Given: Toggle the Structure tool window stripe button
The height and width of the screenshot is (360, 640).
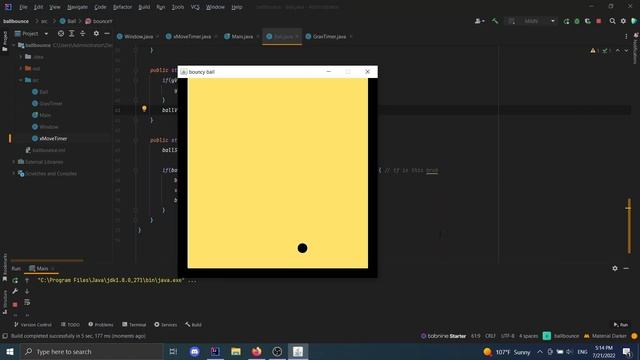Looking at the screenshot, I should click(x=5, y=302).
